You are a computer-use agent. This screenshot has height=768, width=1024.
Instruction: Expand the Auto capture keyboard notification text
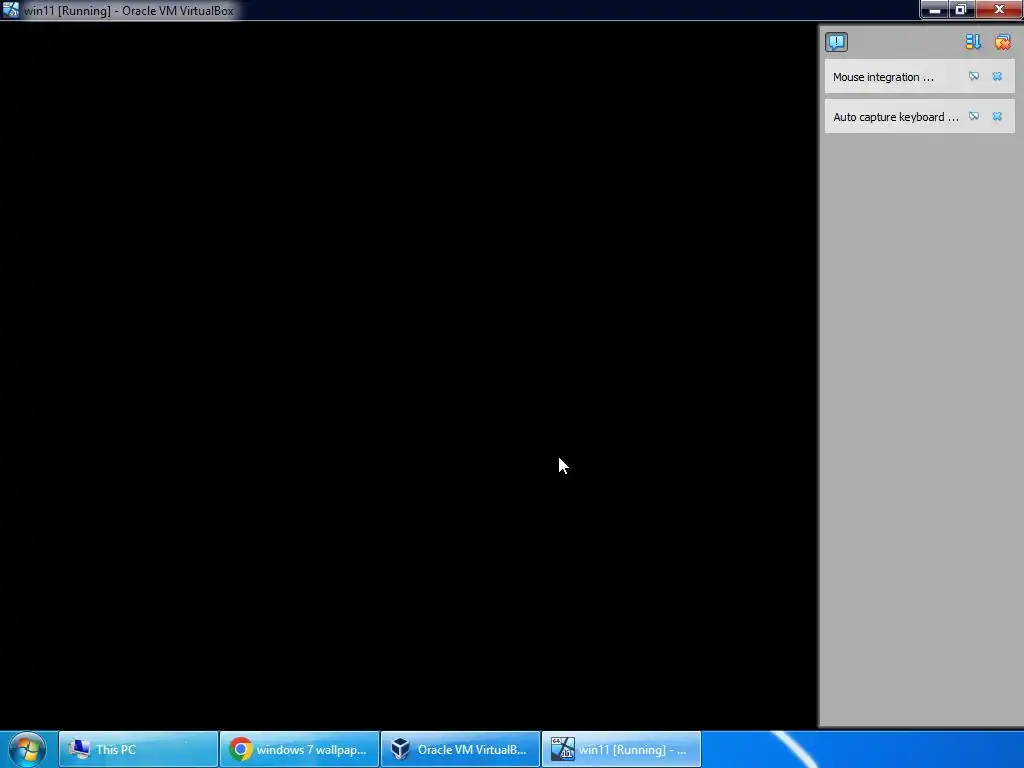pos(895,117)
